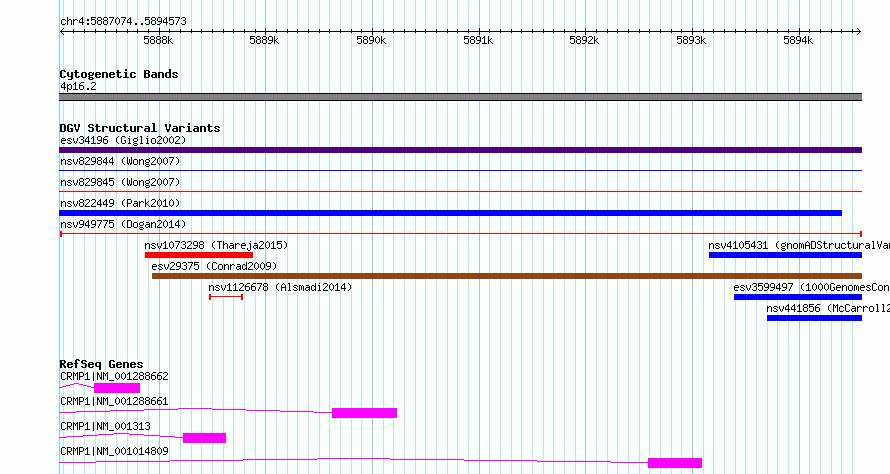Screen dimensions: 890x474
Task: Click the 5894k ruler position label
Action: pos(798,40)
